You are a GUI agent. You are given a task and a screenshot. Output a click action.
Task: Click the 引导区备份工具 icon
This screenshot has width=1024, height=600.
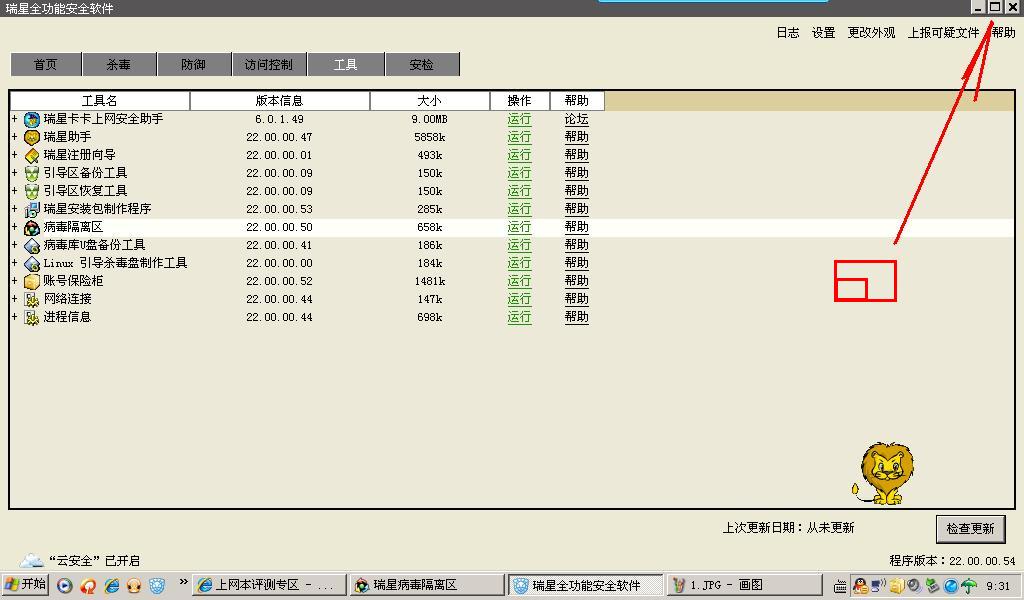[31, 173]
